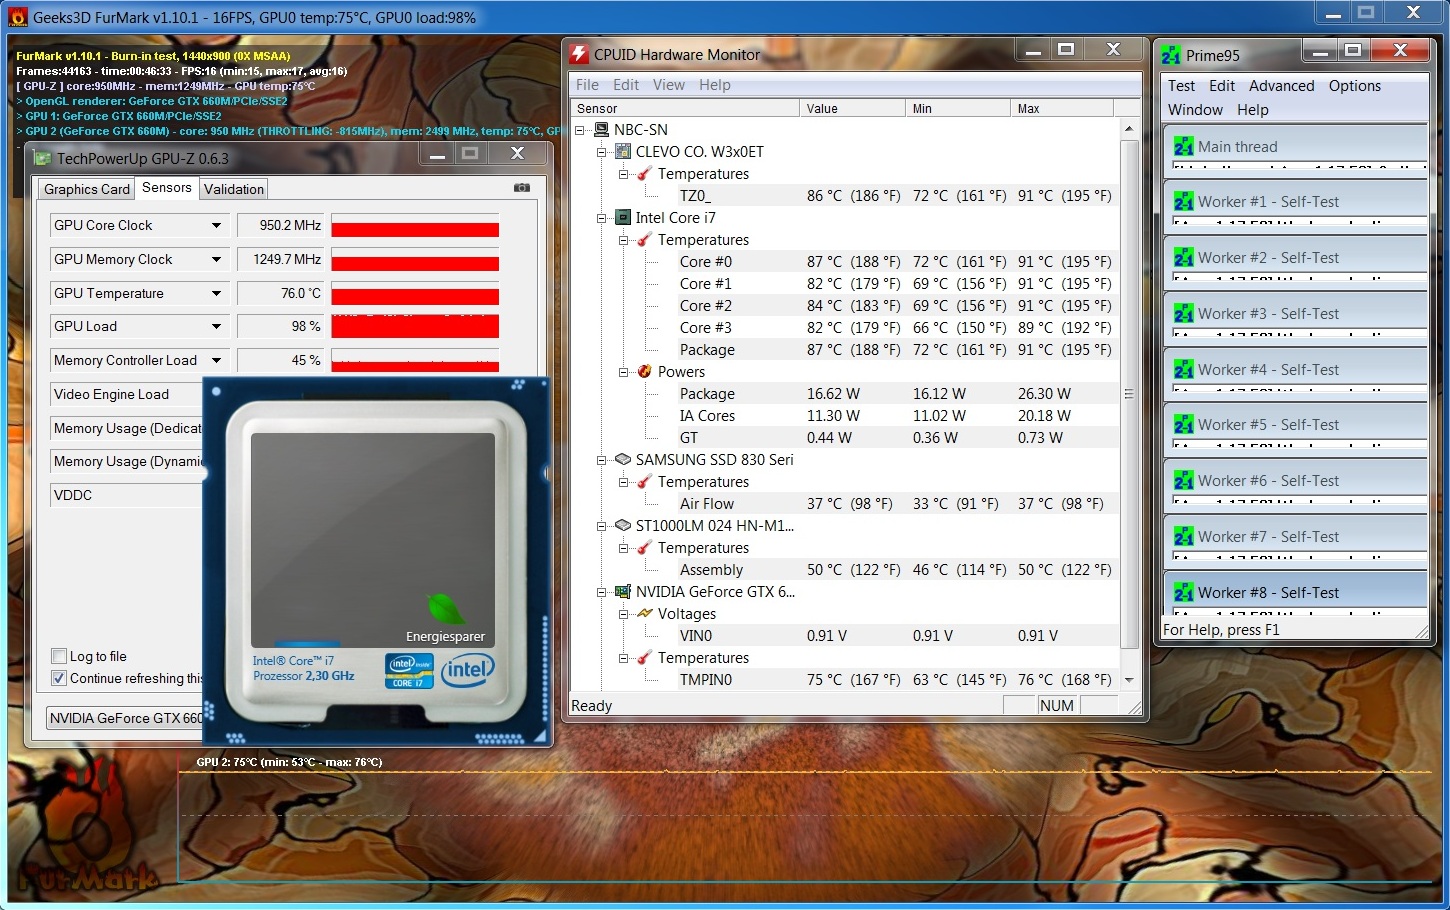Click the Worker #4 Self-Test icon
Image resolution: width=1450 pixels, height=910 pixels.
(1184, 369)
